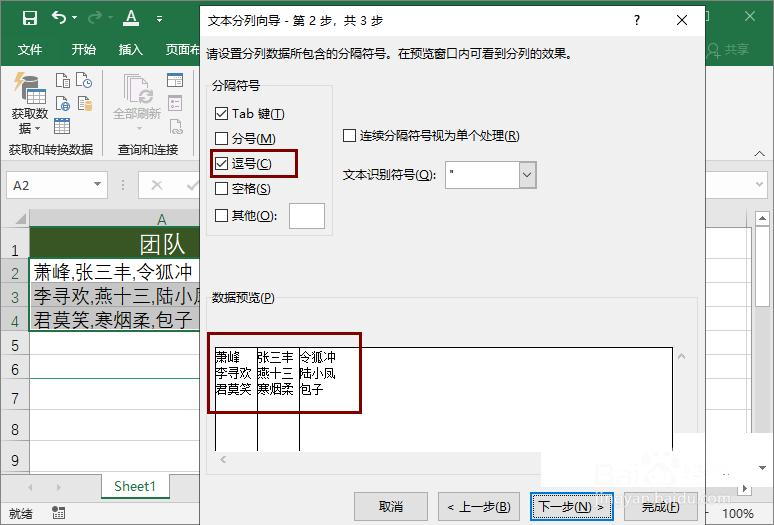Proceed with 下一步 next button

tap(571, 506)
